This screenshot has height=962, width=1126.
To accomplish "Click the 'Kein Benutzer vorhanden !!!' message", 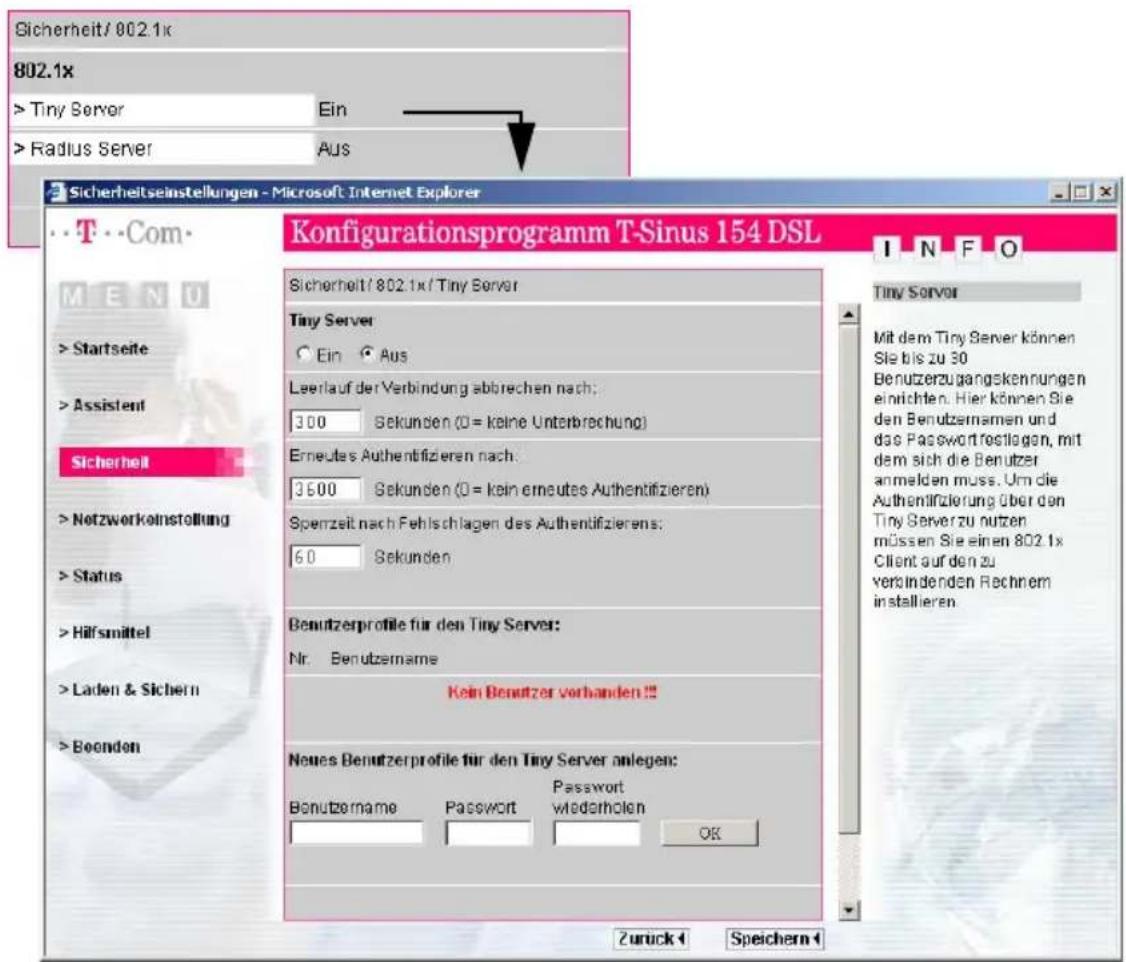I will pyautogui.click(x=552, y=693).
